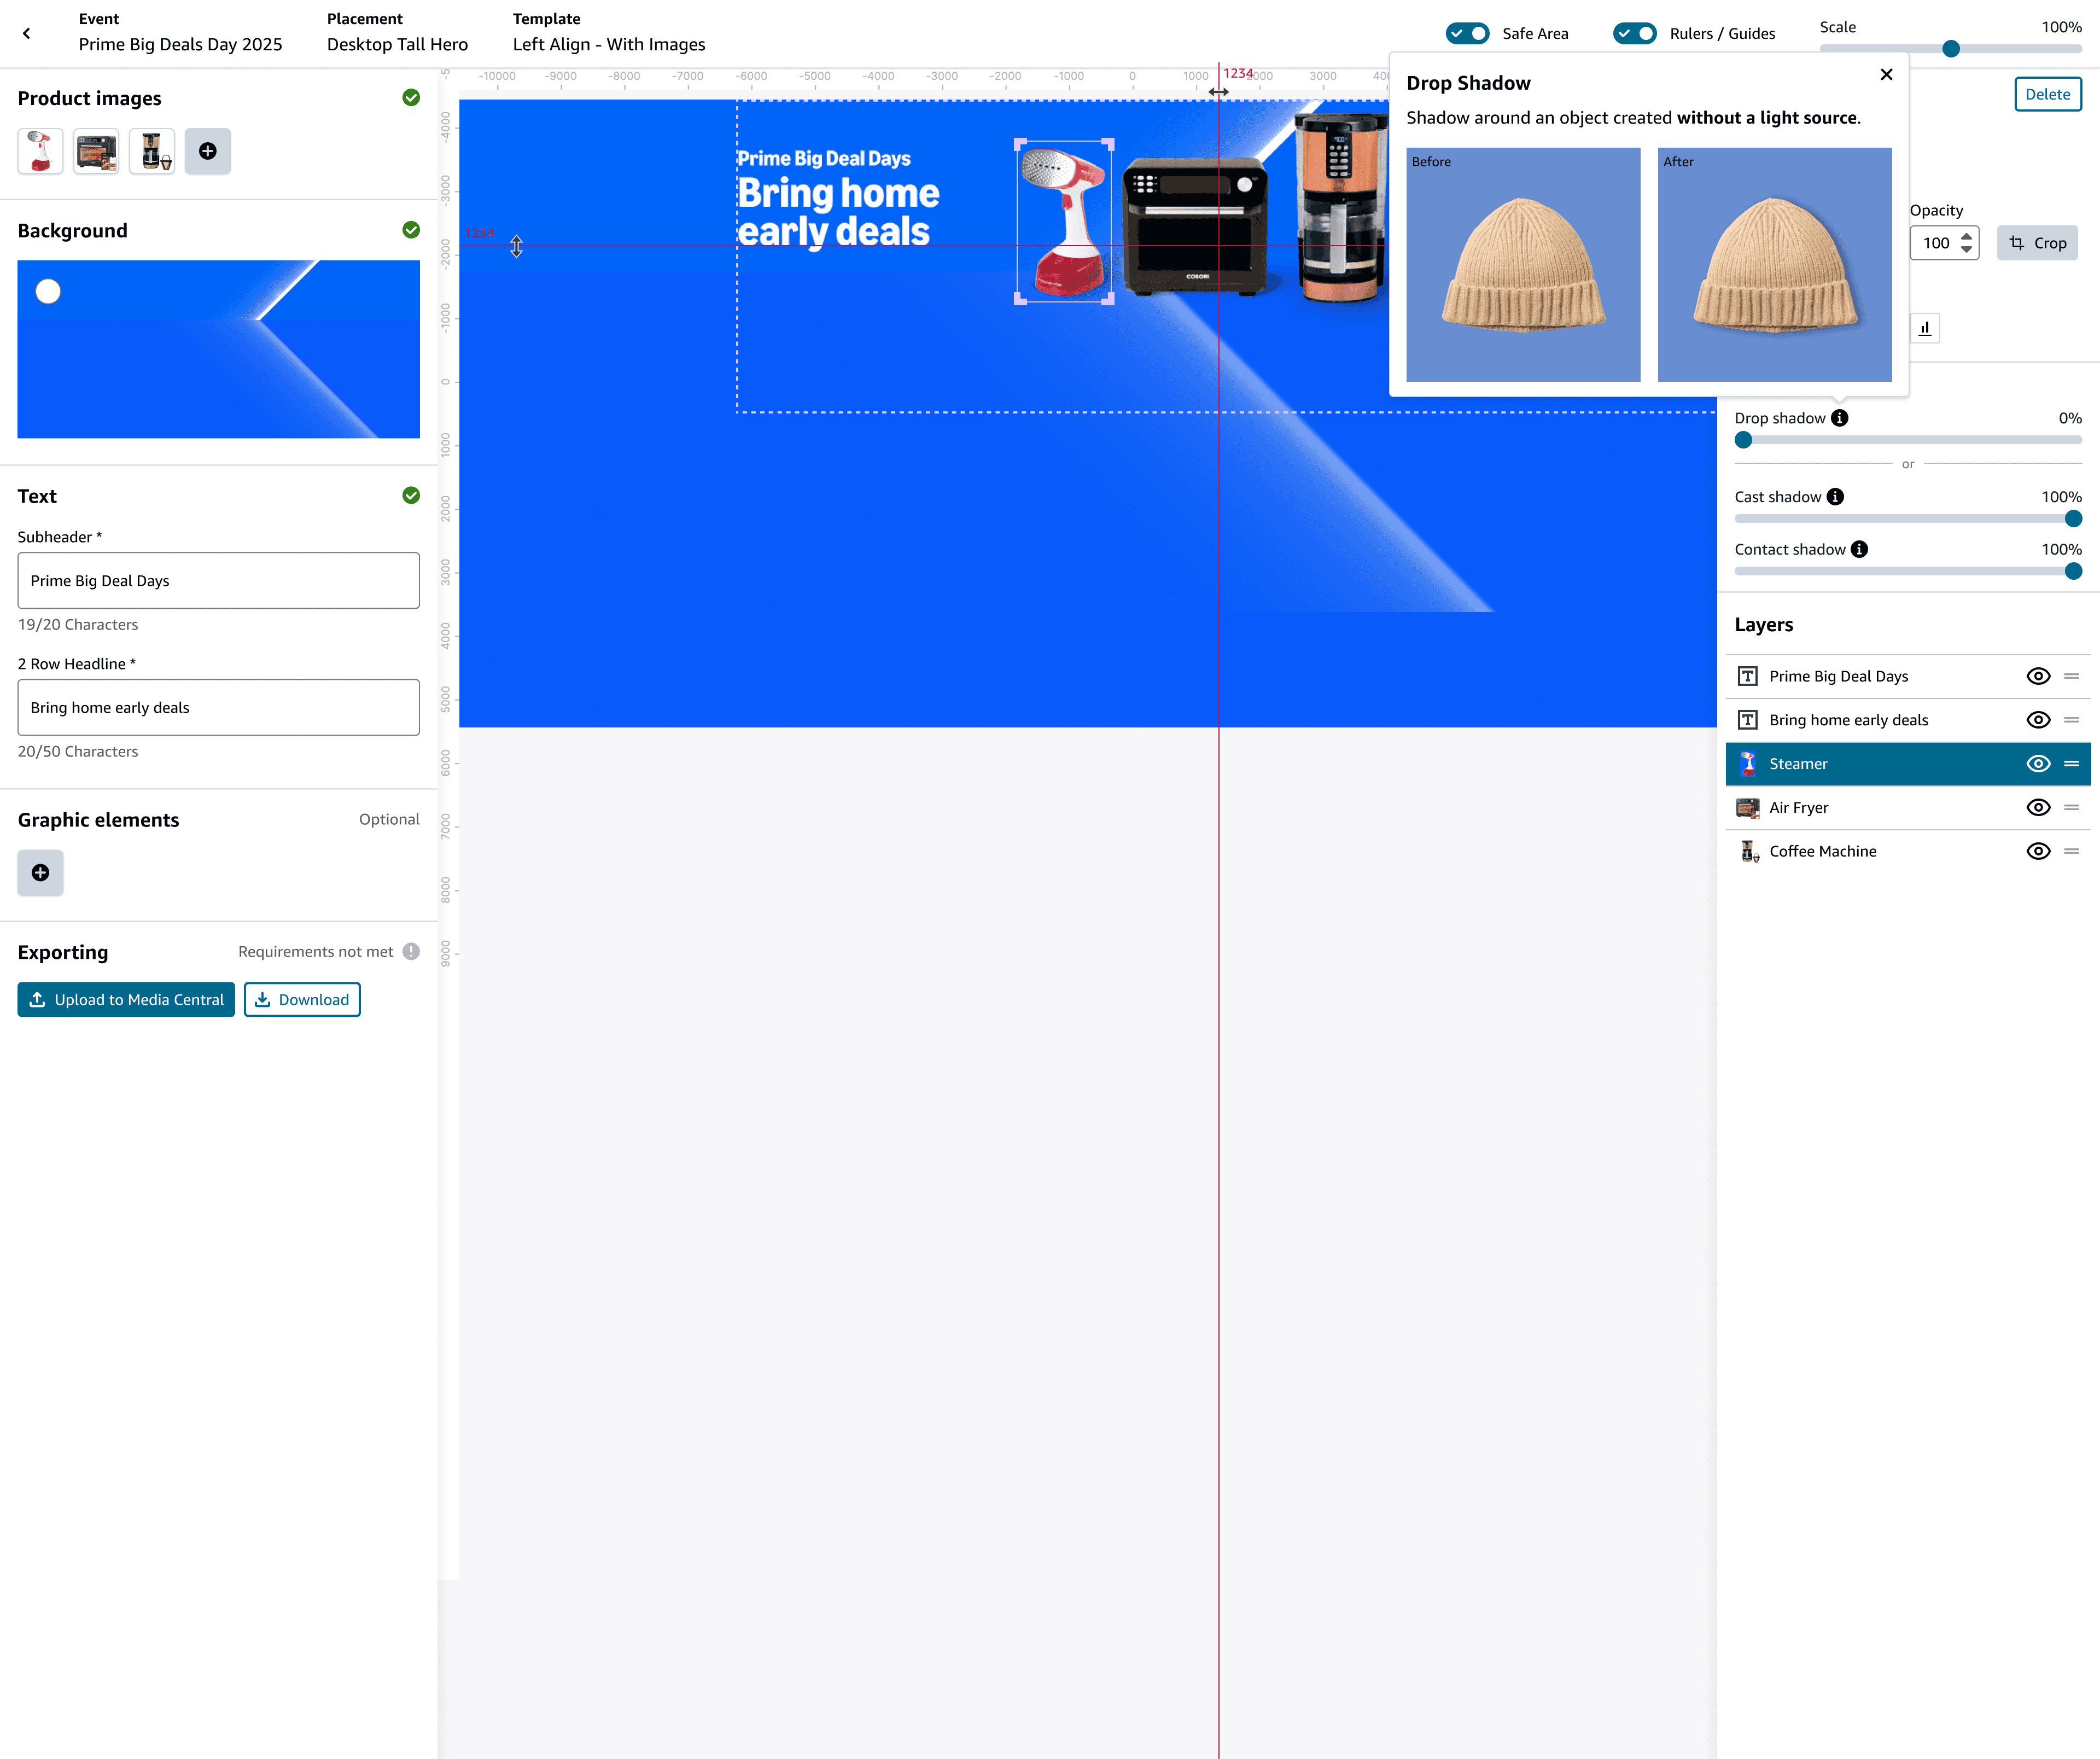This screenshot has height=1759, width=2100.
Task: Click the 'Left Align - With Images' template text
Action: pos(609,44)
